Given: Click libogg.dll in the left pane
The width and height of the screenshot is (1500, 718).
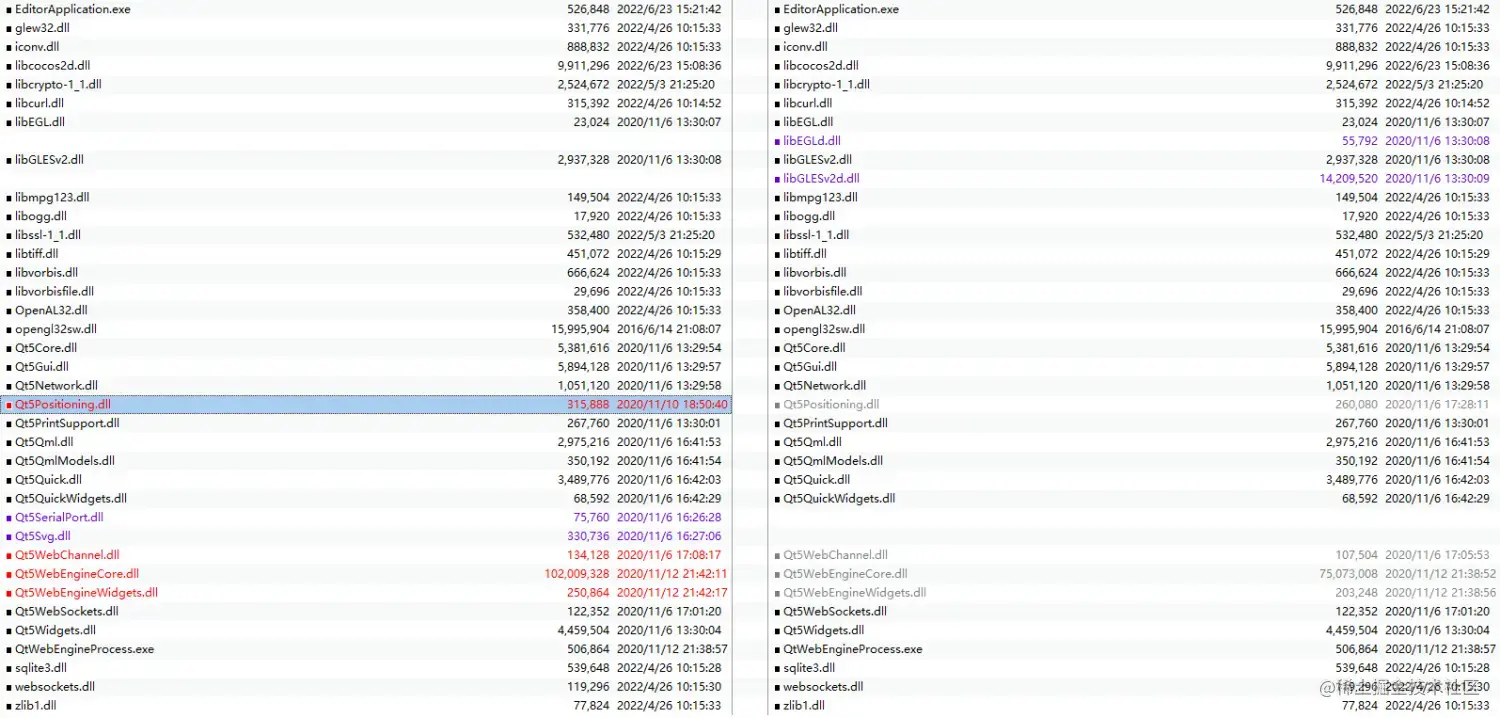Looking at the screenshot, I should point(41,216).
